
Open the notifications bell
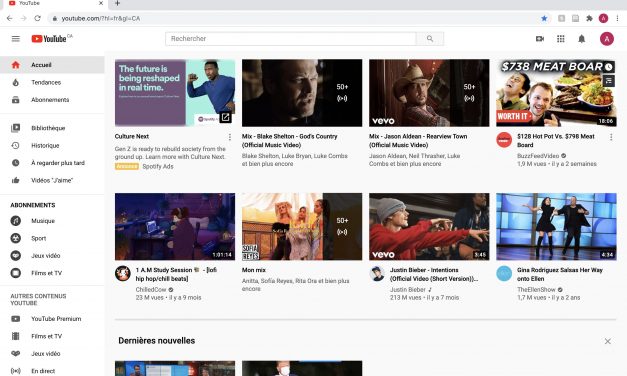pos(581,39)
